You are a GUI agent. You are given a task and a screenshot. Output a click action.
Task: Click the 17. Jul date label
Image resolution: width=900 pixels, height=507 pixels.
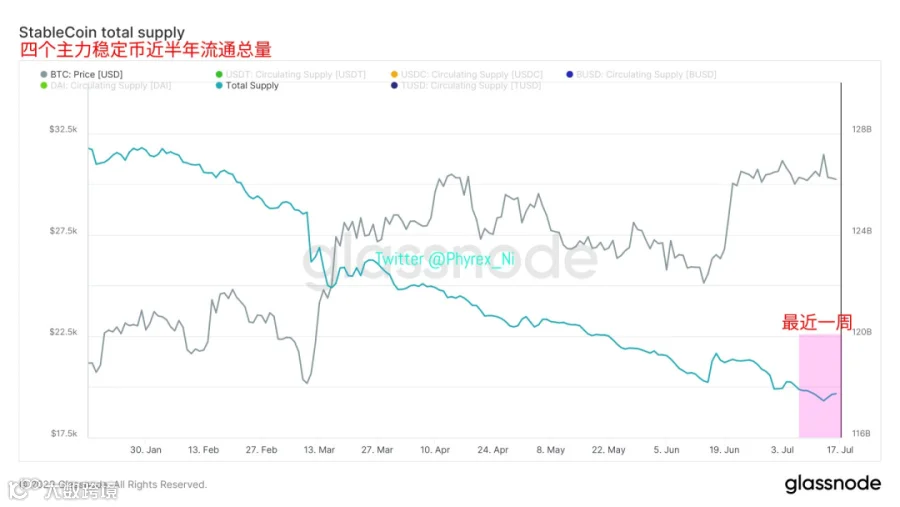coord(840,450)
